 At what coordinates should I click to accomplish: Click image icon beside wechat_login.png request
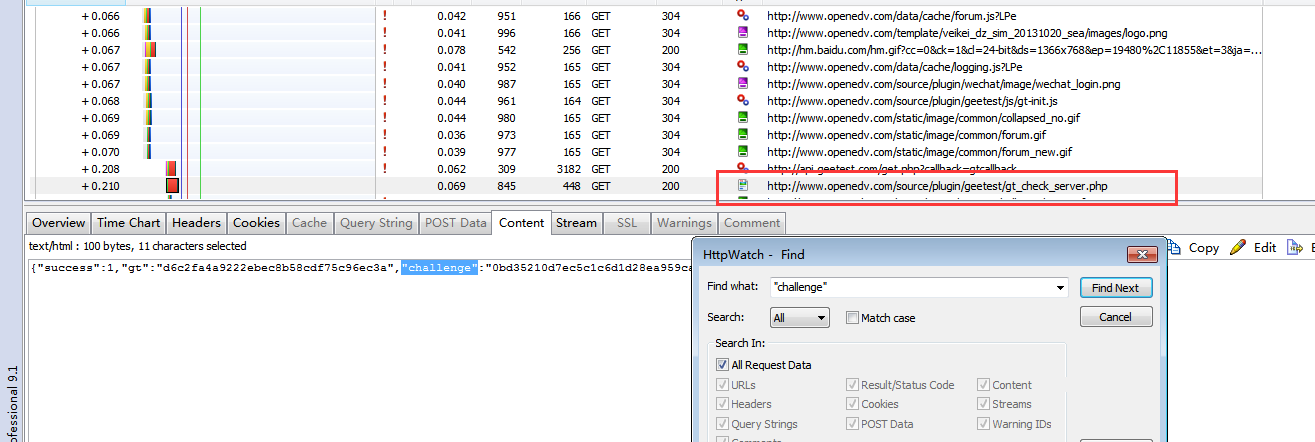742,84
